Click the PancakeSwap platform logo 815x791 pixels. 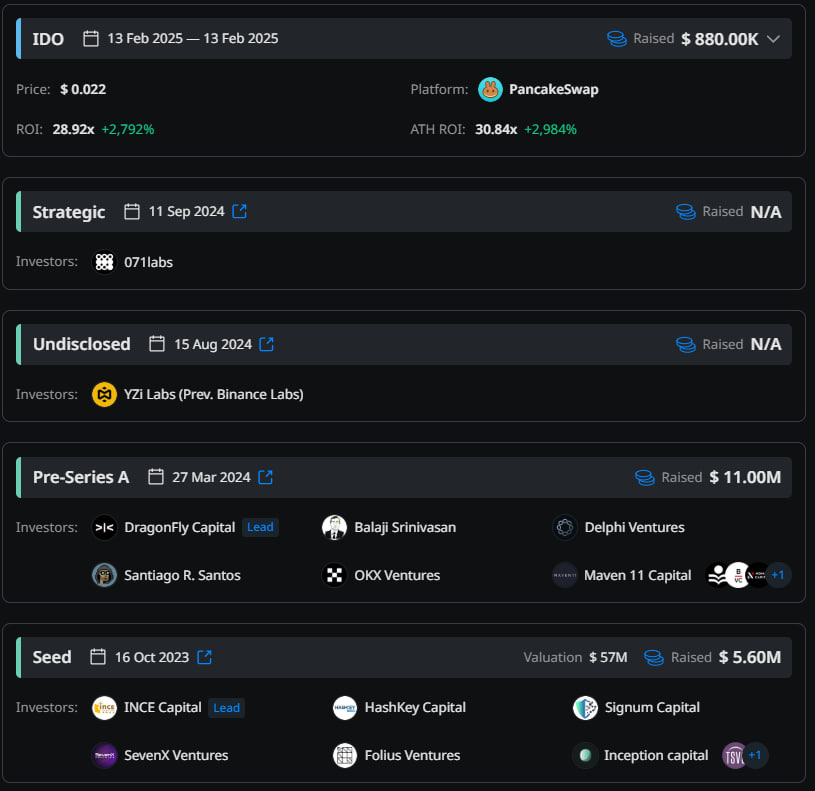coord(490,89)
